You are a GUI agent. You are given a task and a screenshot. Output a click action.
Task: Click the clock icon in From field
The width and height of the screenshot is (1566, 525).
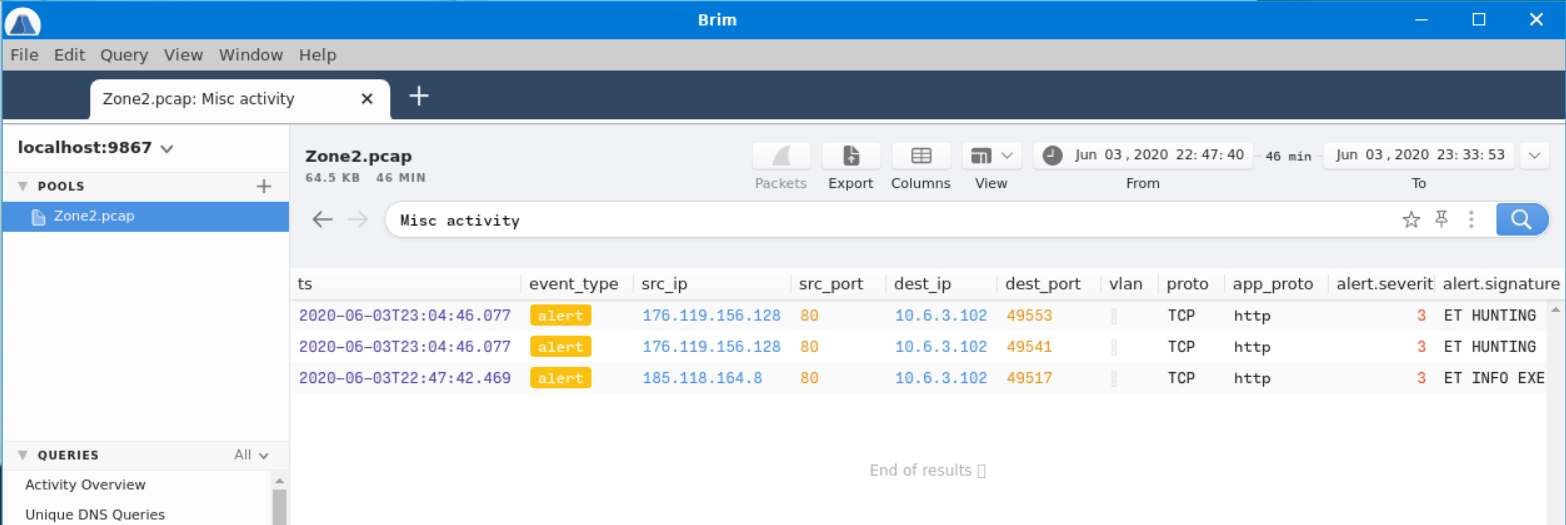tap(1052, 155)
